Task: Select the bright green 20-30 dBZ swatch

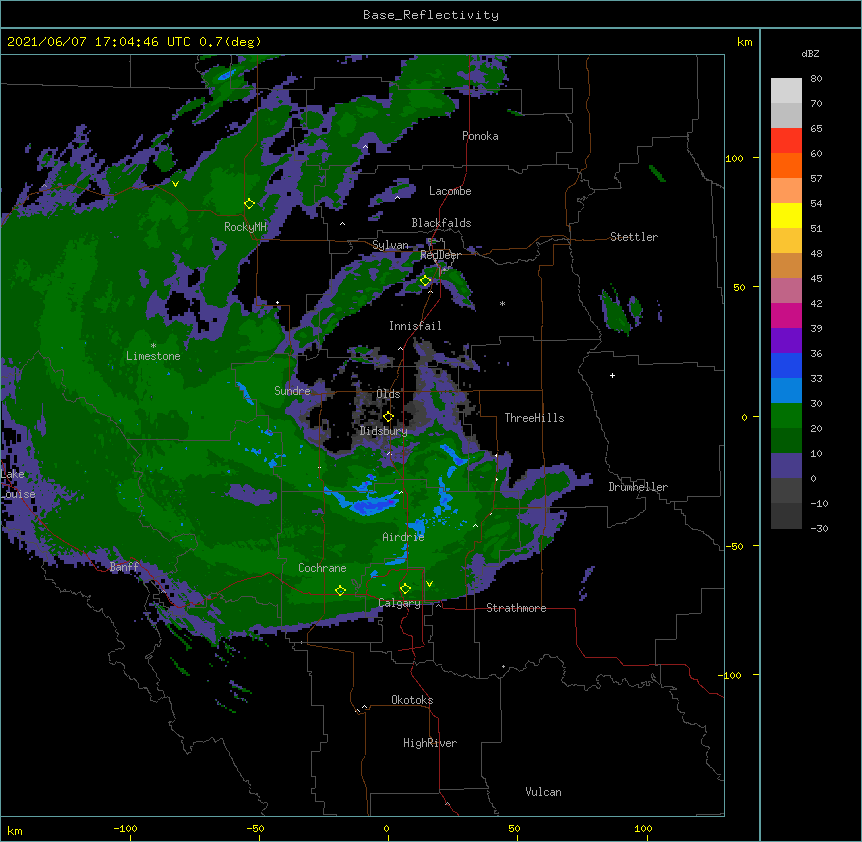Action: 786,416
